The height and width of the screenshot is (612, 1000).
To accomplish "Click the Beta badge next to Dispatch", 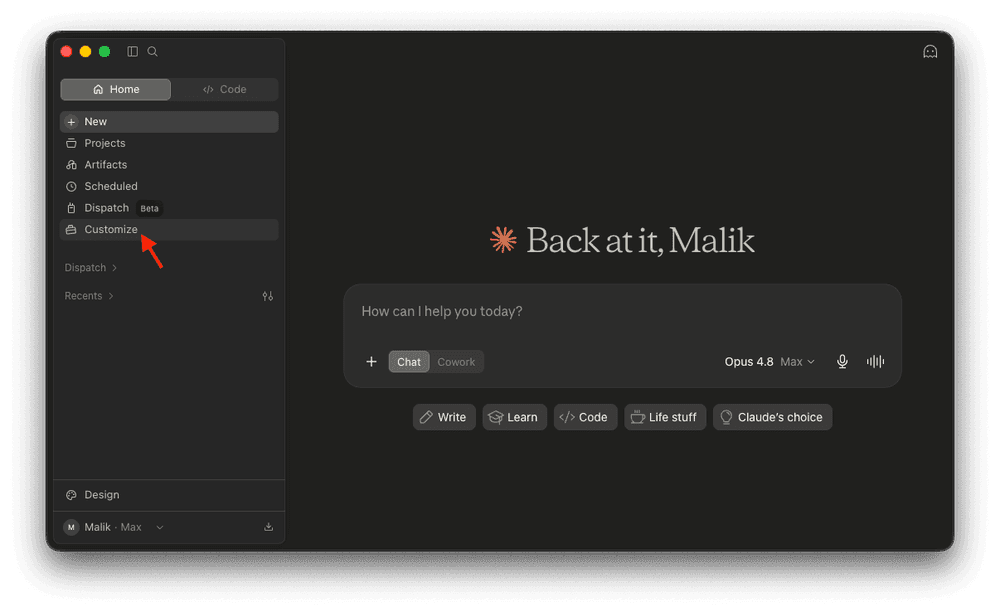I will coord(149,208).
